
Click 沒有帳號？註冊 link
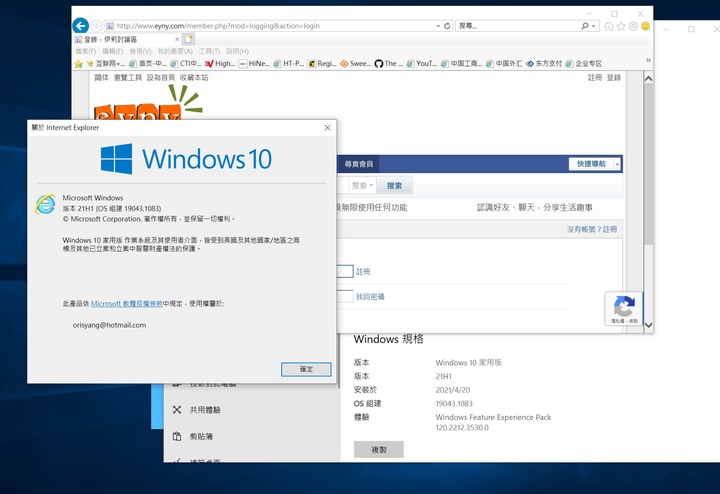click(x=592, y=229)
